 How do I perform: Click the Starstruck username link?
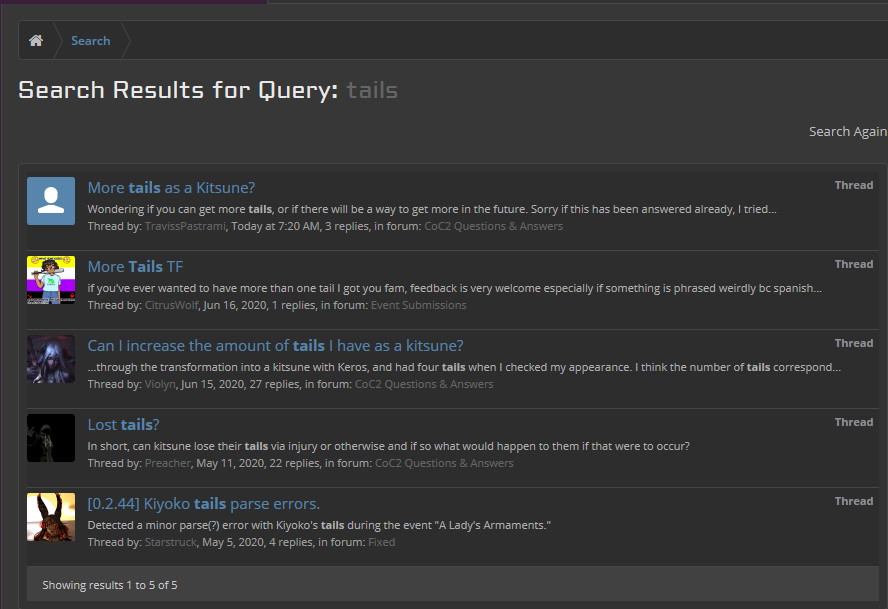[x=171, y=542]
